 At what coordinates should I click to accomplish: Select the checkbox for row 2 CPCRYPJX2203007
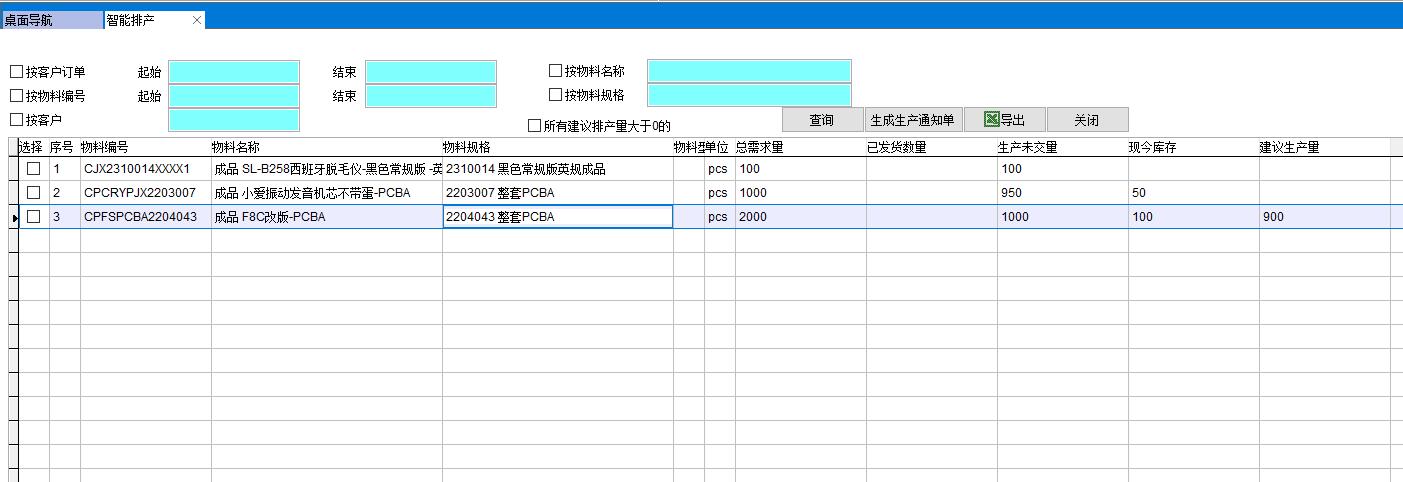34,192
